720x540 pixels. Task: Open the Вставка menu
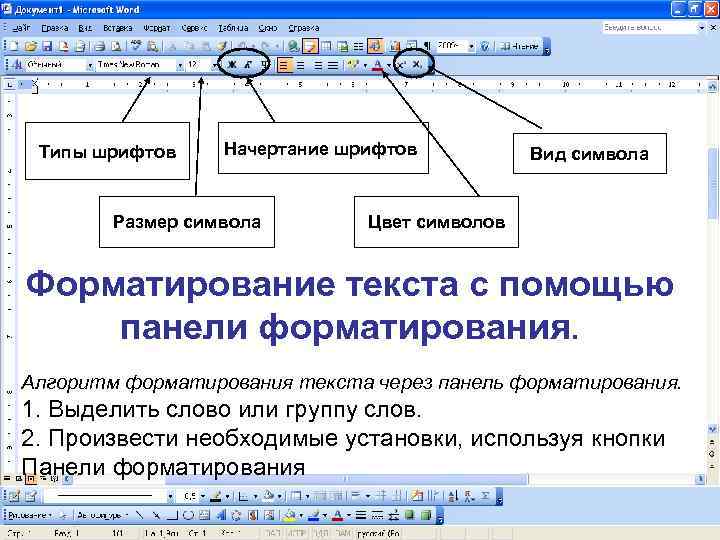point(118,28)
